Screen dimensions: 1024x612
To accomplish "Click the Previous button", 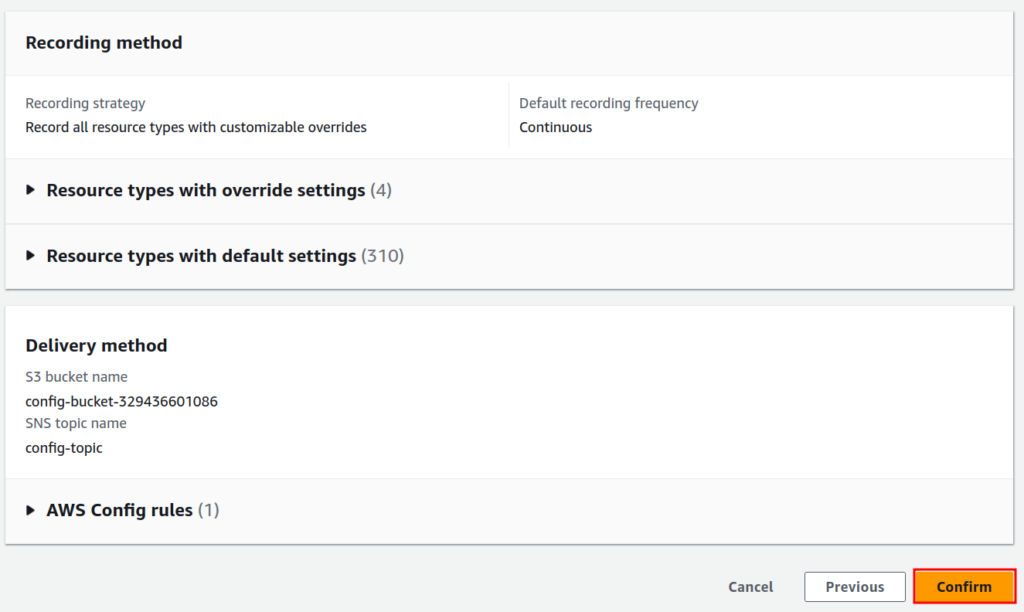I will [854, 587].
